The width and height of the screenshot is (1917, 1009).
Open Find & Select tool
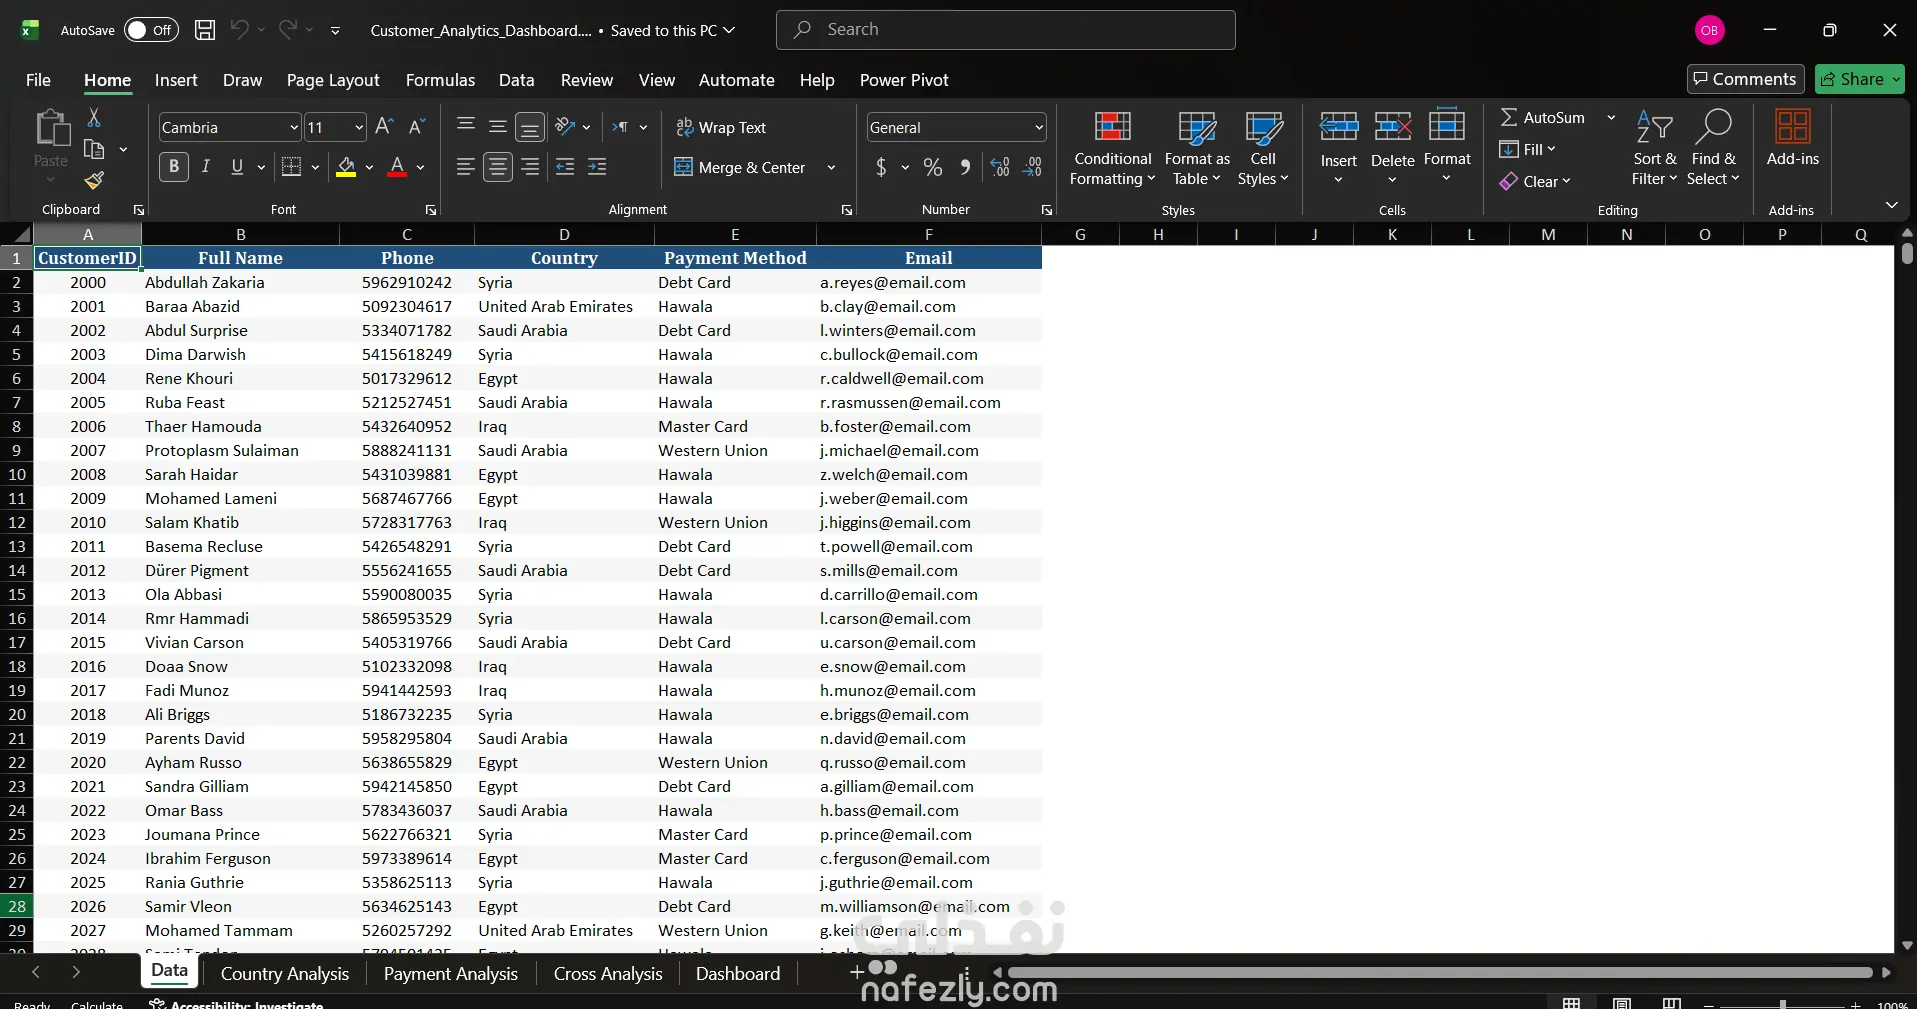tap(1712, 148)
